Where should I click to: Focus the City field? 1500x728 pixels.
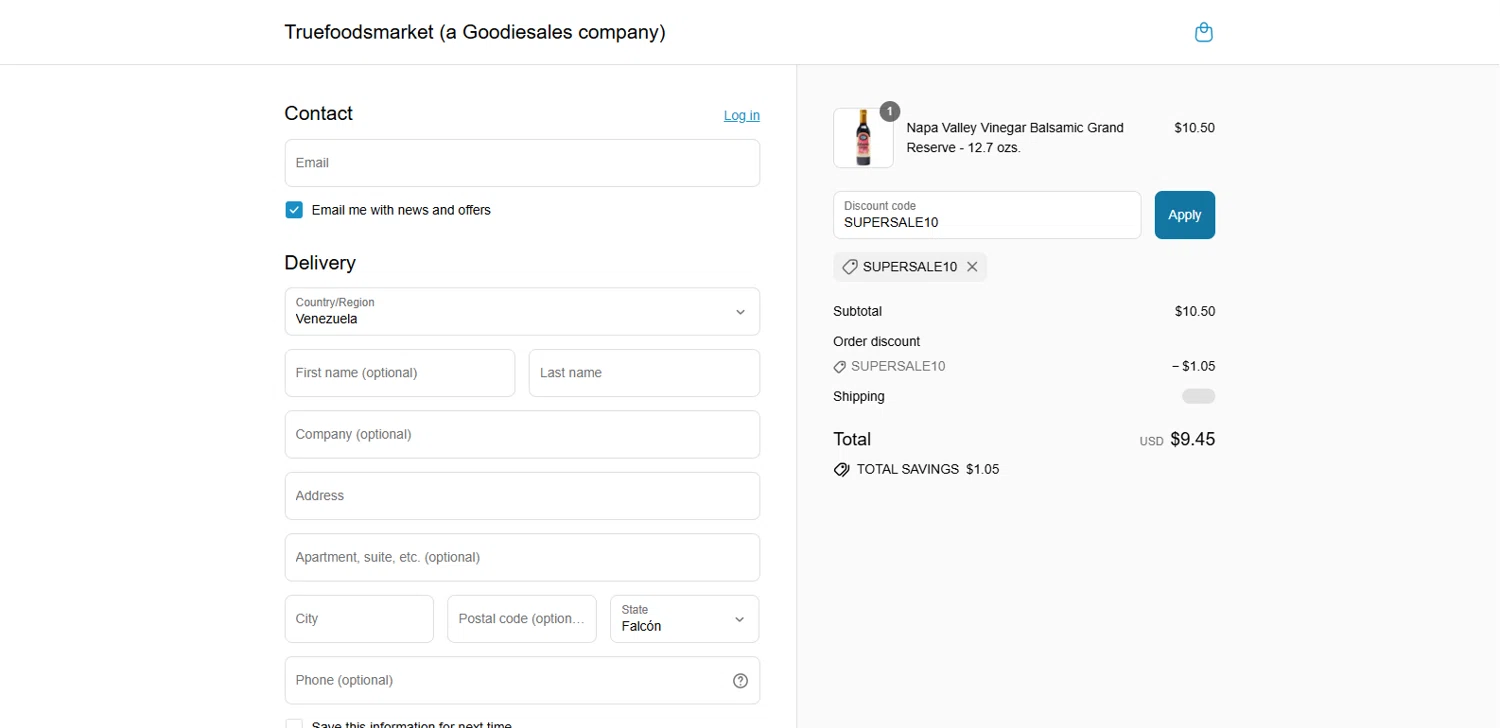coord(359,619)
